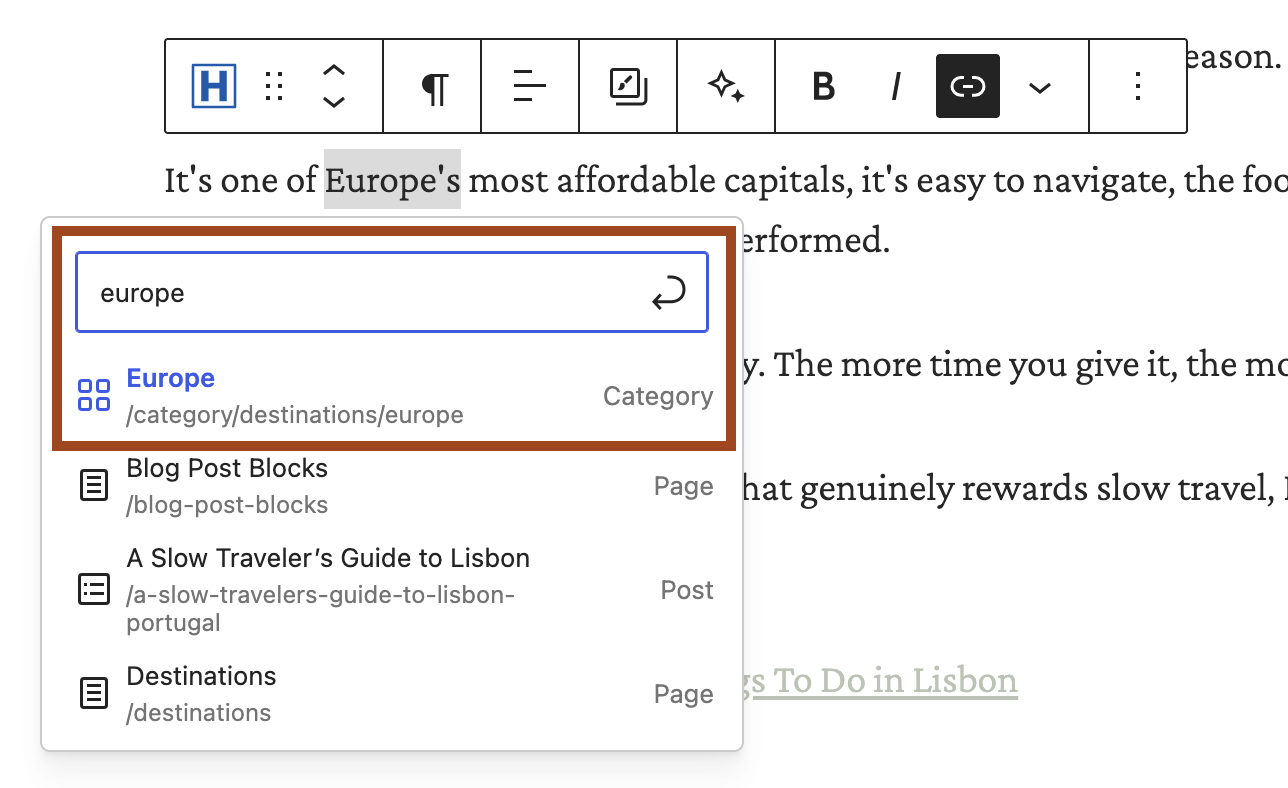1288x788 pixels.
Task: Expand more rich text formatting options
Action: 1040,88
